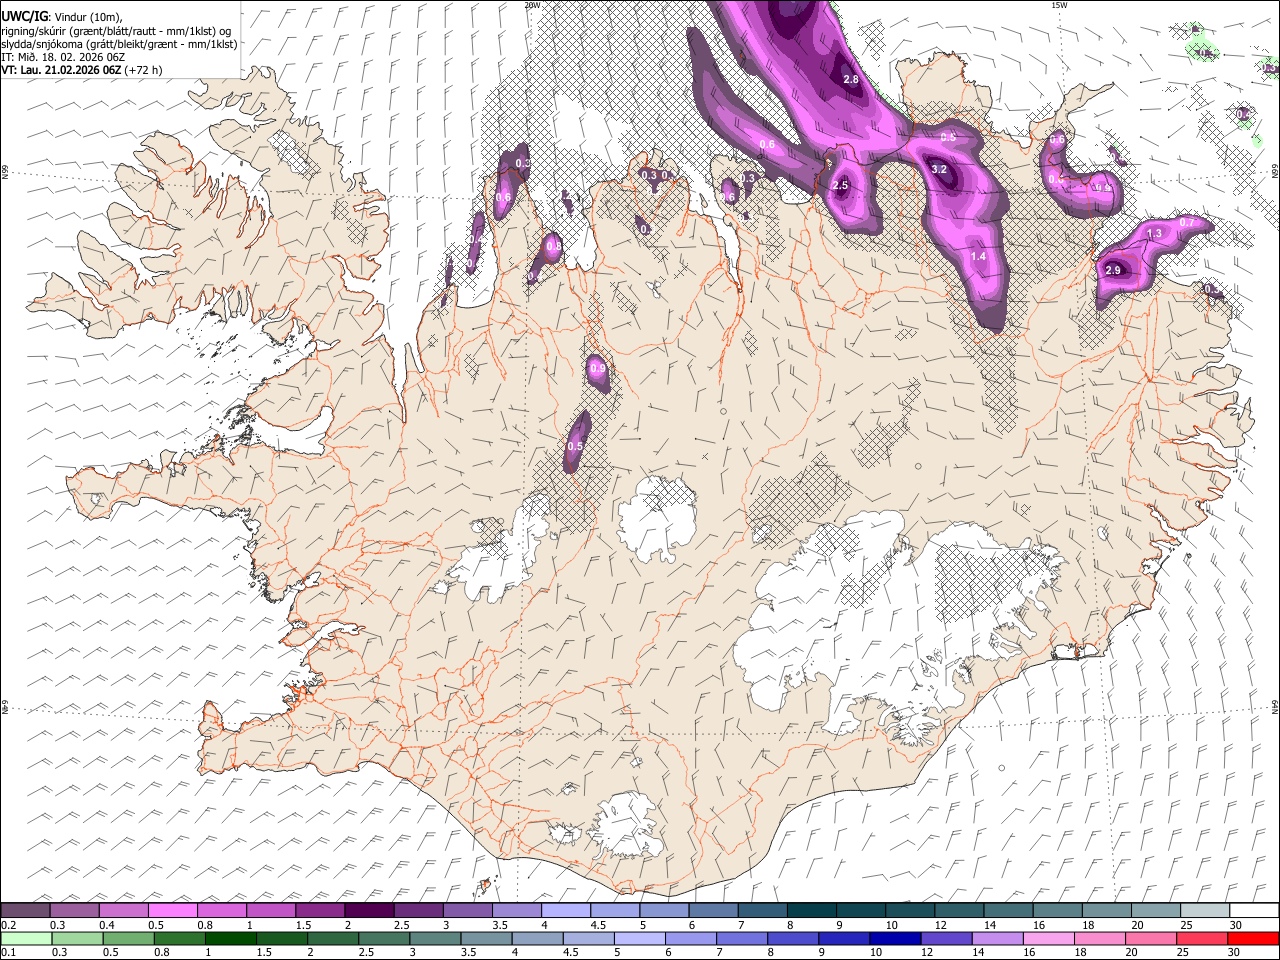Image resolution: width=1280 pixels, height=960 pixels.
Task: Click the '(+72 h)' forecast offset
Action: click(x=144, y=70)
